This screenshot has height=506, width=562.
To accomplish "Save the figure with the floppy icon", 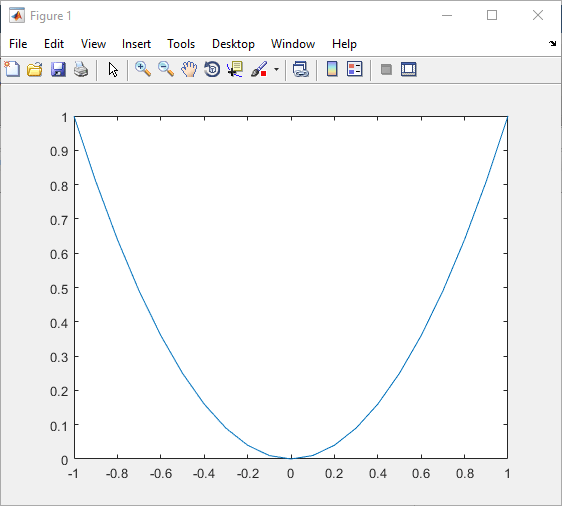I will coord(58,69).
